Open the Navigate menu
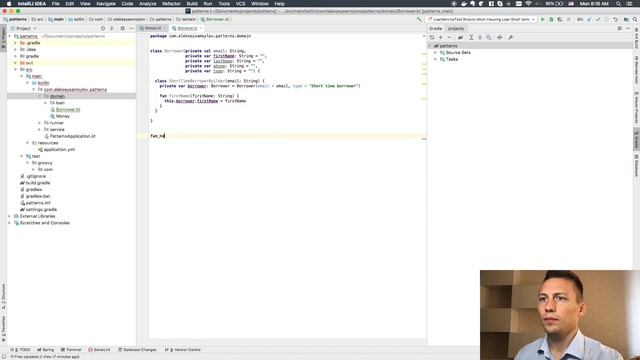Screen dimensions: 640x360 coord(106,4)
